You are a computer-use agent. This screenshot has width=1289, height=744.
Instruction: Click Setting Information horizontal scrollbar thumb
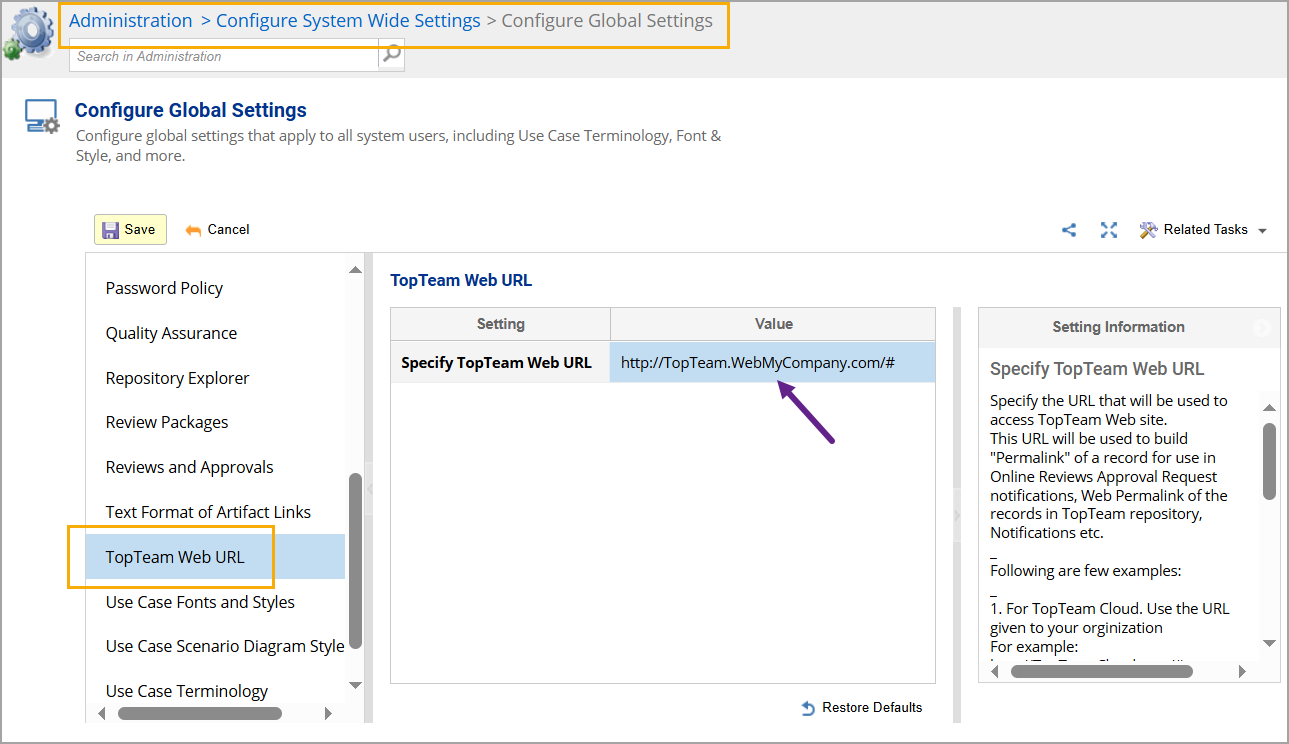tap(1102, 672)
